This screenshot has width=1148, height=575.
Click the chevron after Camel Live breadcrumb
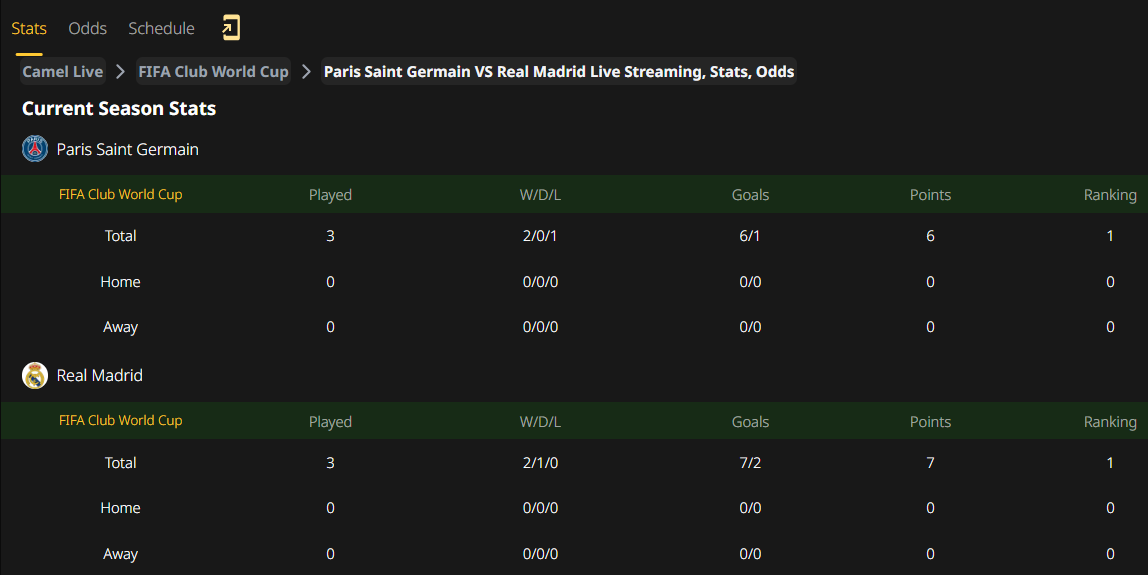pyautogui.click(x=121, y=71)
